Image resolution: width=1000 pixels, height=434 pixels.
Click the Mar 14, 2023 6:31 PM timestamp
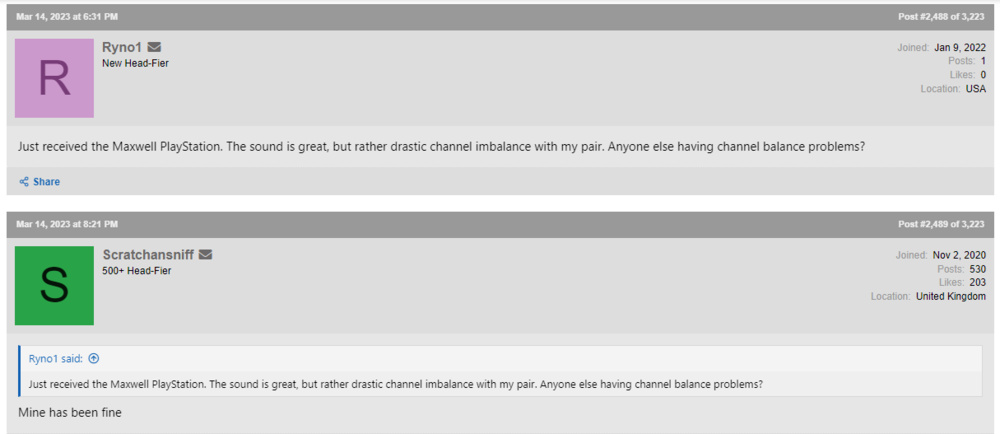tap(67, 16)
